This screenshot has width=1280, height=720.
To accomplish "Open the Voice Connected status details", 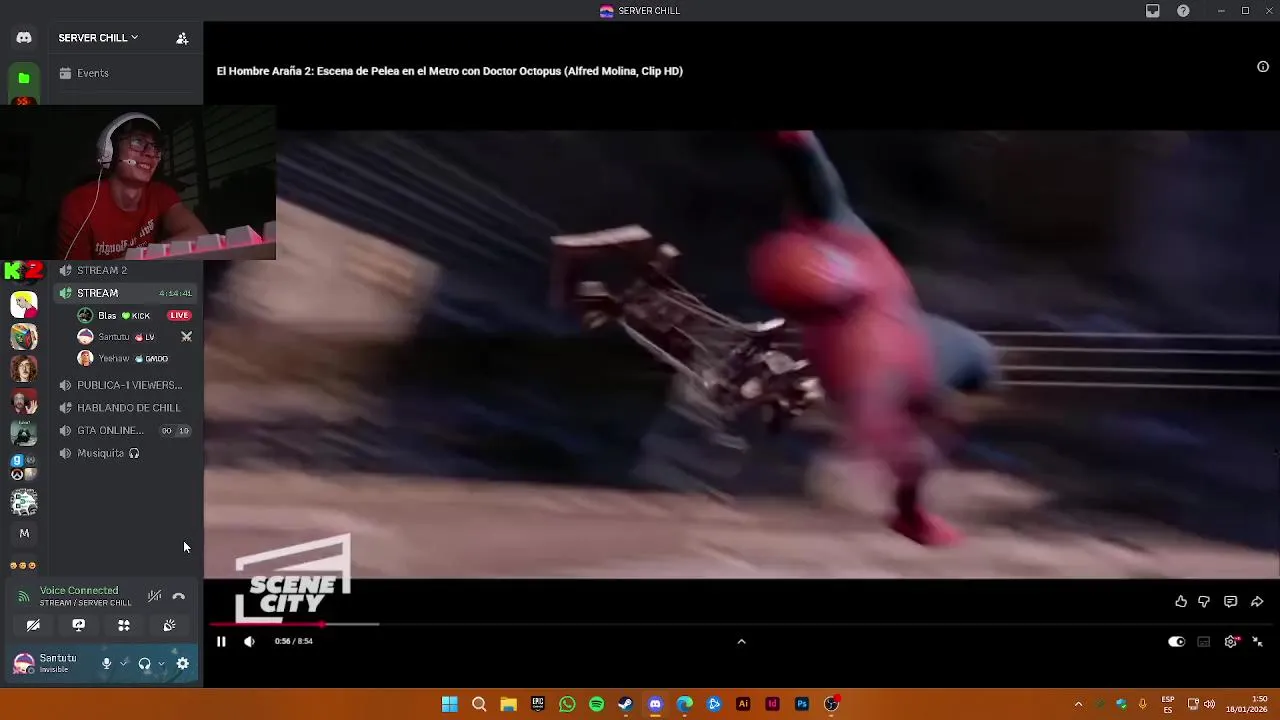I will pyautogui.click(x=79, y=591).
